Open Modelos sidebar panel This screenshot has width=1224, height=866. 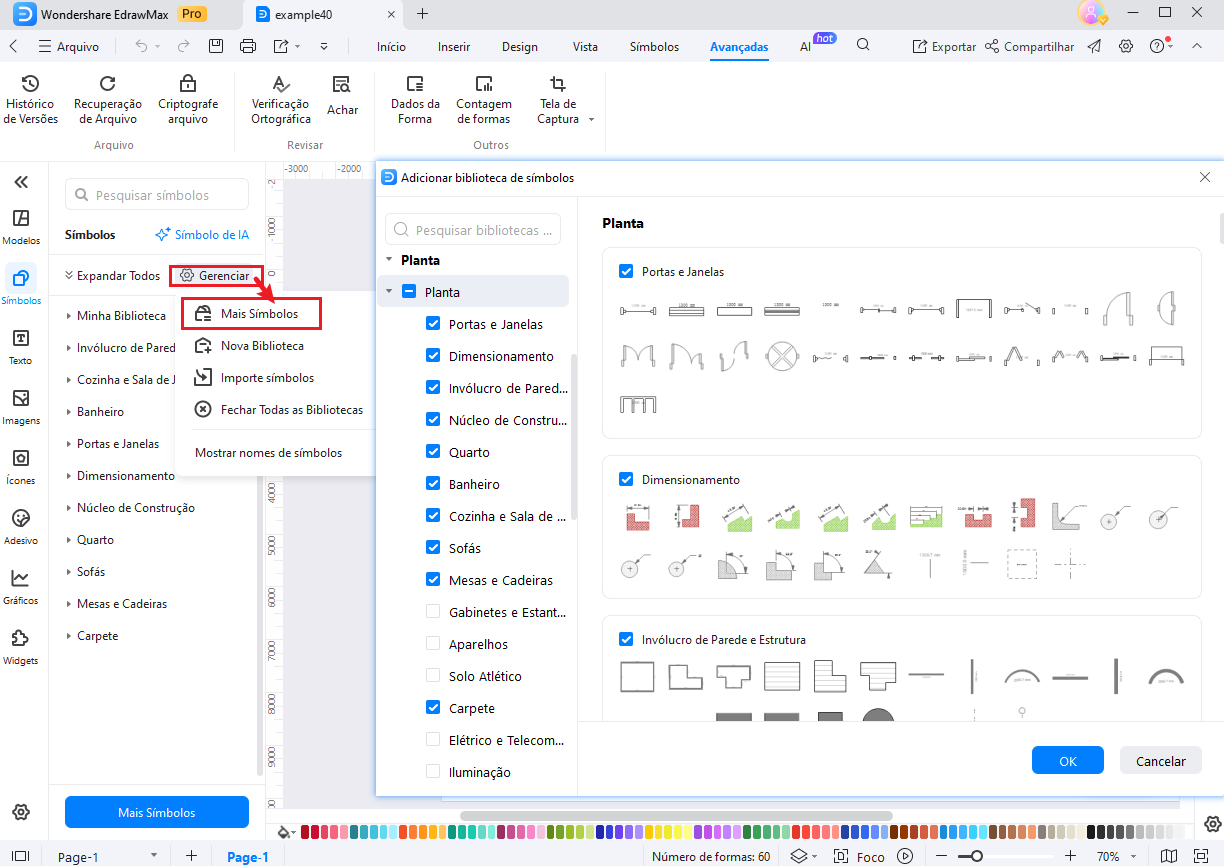pos(21,228)
